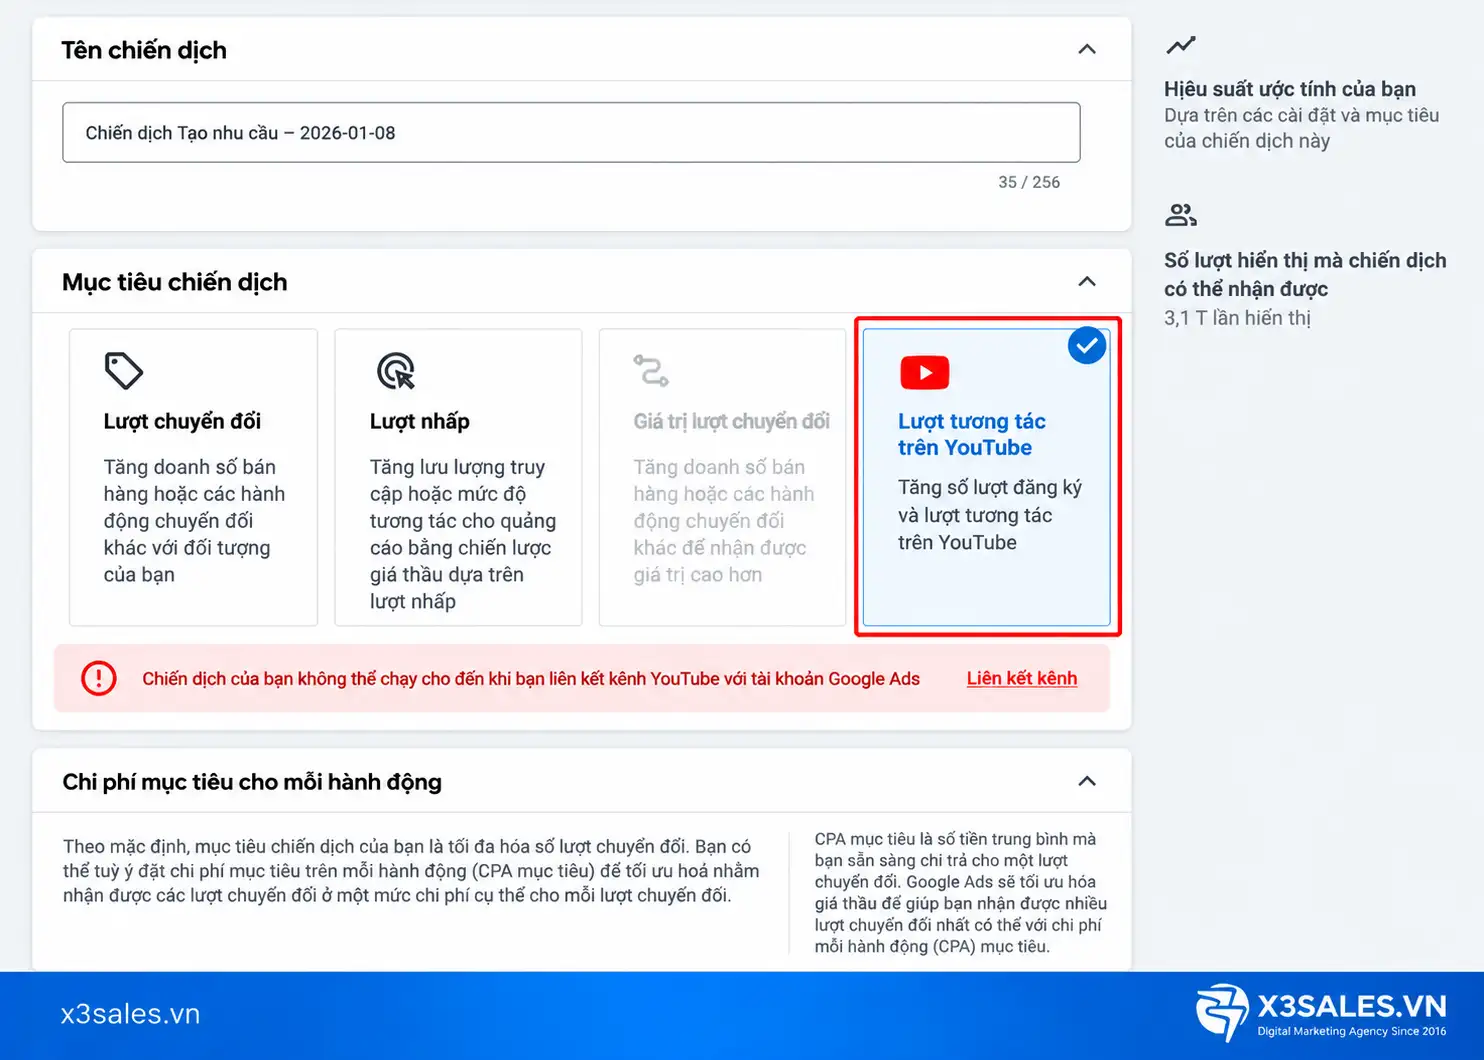Click the CPA mục tiêu explanation paragraph
The image size is (1484, 1060).
(960, 893)
